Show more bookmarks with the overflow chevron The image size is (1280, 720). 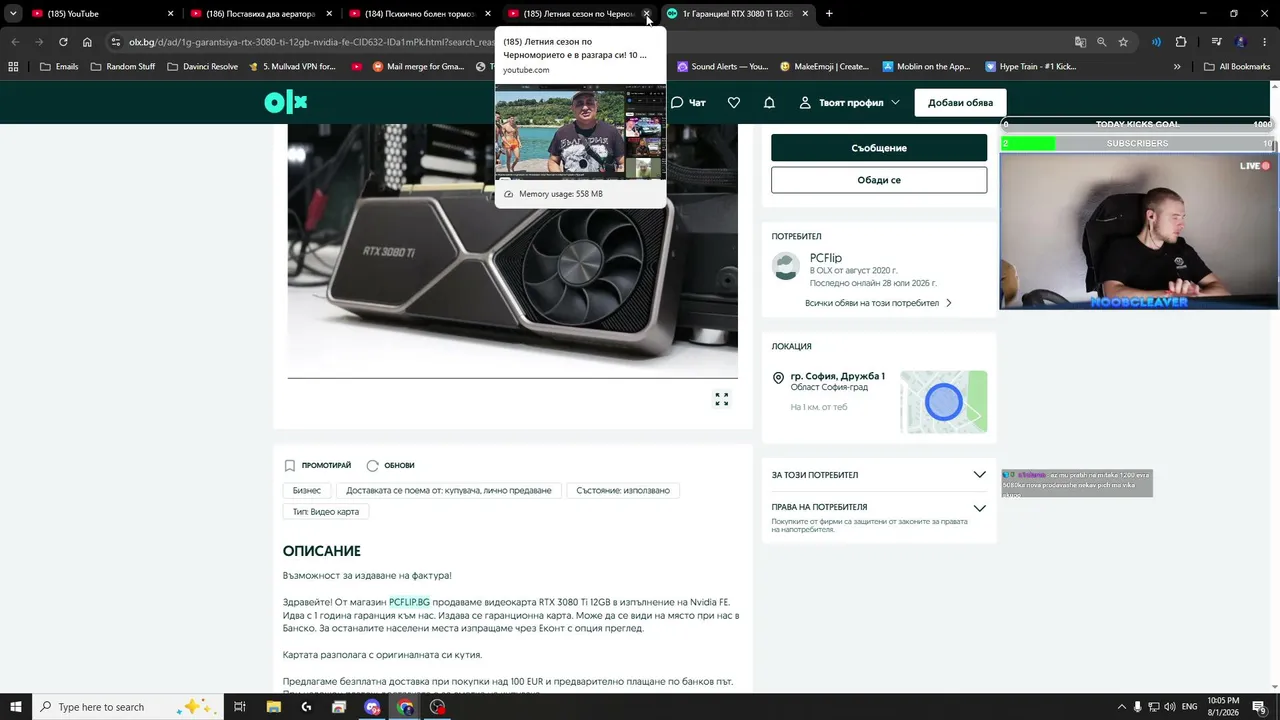click(x=1177, y=67)
